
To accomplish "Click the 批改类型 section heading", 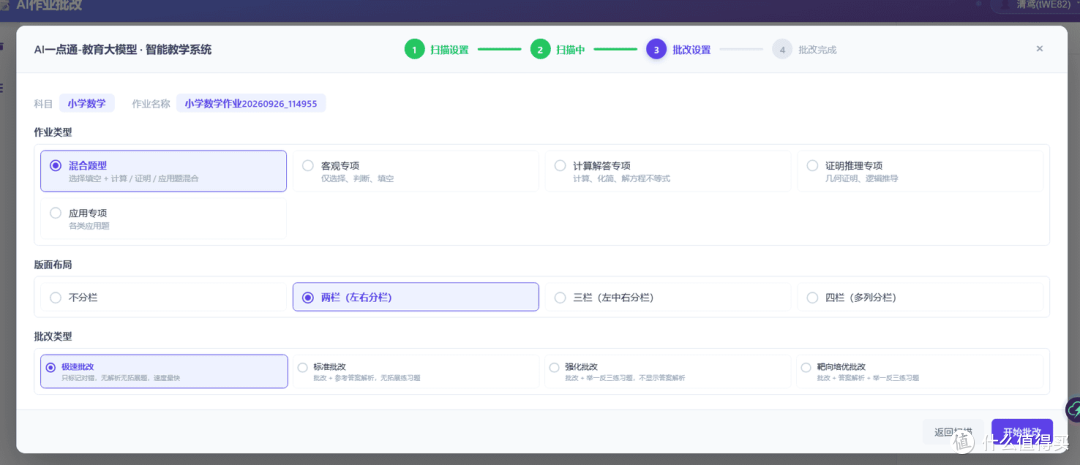I will pos(53,336).
